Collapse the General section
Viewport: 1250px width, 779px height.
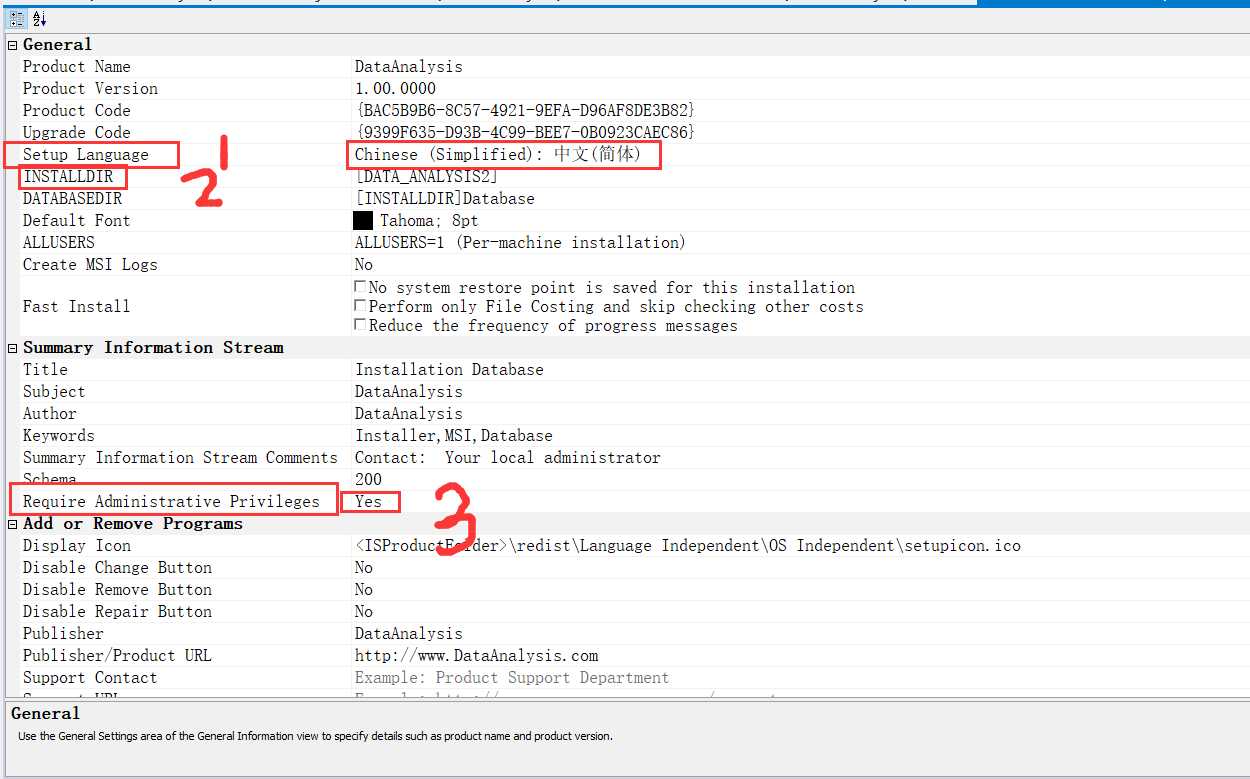13,45
